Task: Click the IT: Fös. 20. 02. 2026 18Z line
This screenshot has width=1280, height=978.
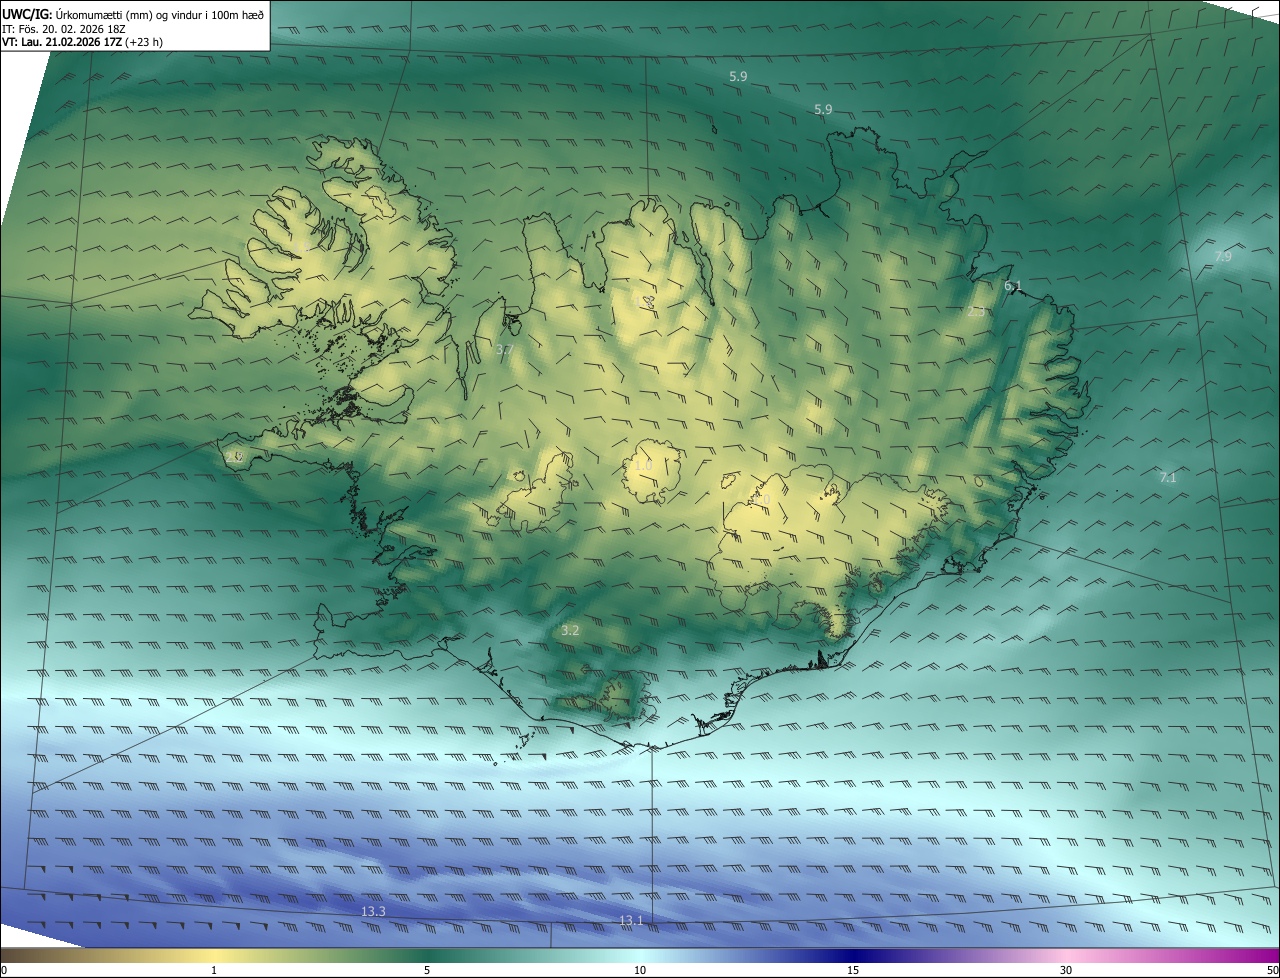Action: [x=63, y=29]
